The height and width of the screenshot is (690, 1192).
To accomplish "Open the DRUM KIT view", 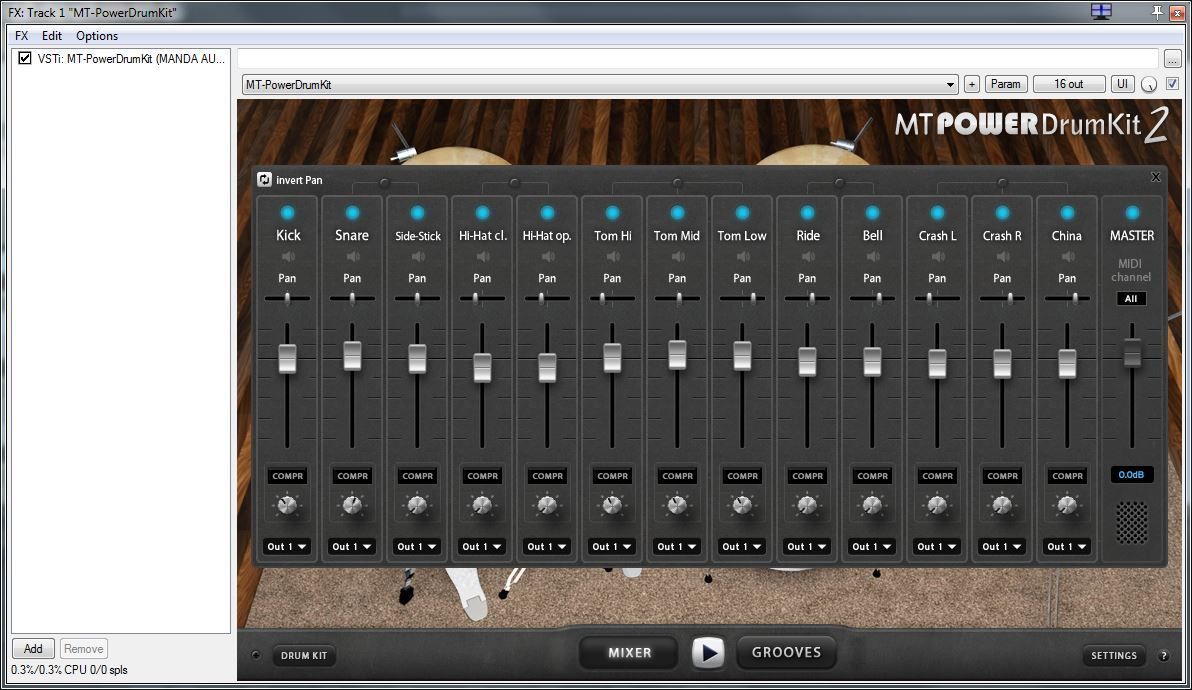I will click(304, 656).
